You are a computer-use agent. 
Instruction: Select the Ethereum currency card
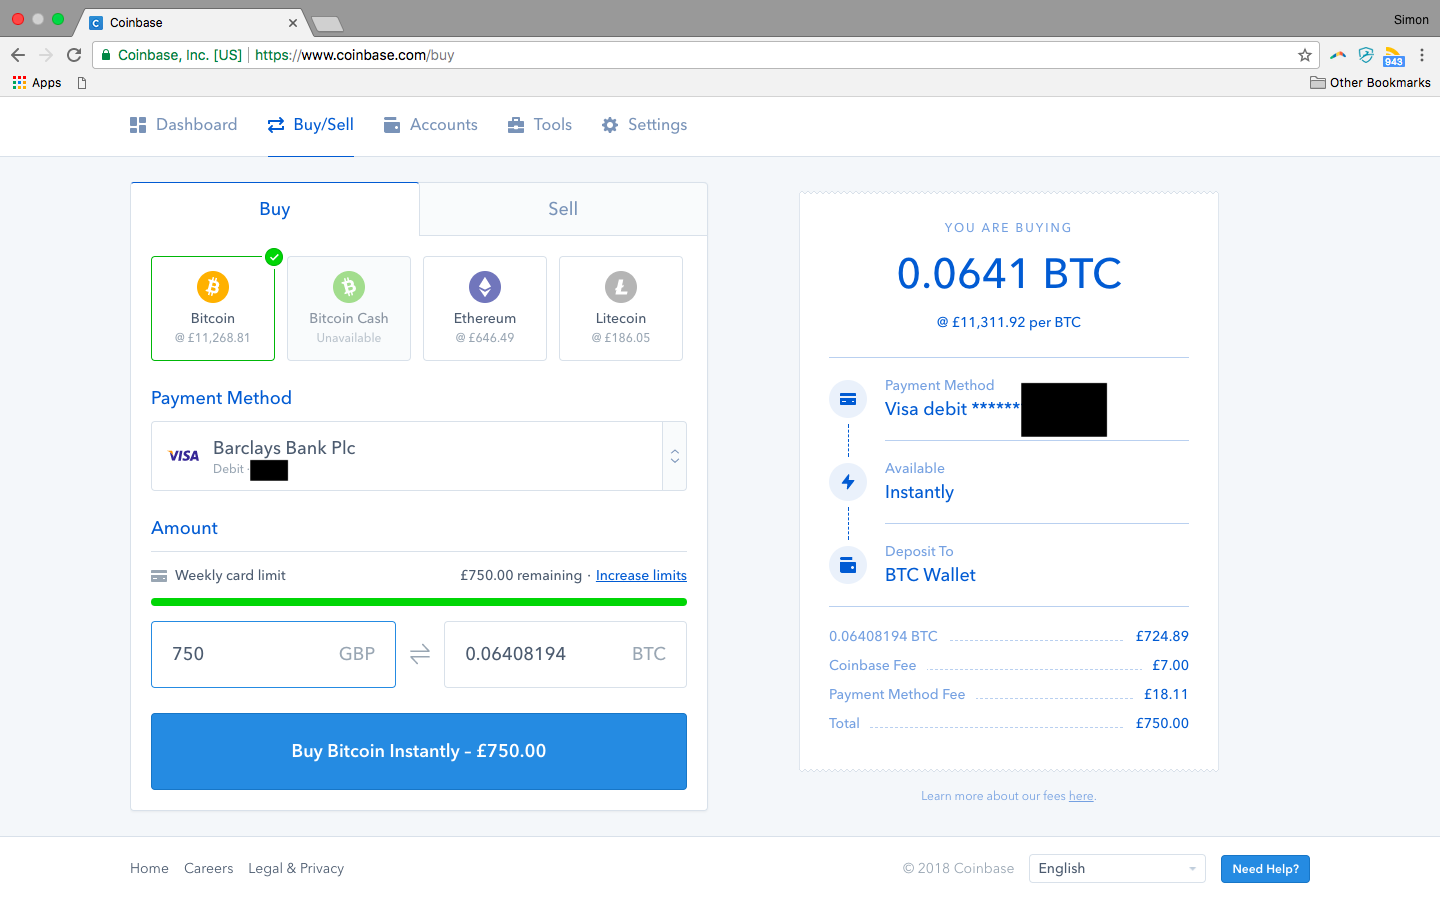click(x=485, y=308)
